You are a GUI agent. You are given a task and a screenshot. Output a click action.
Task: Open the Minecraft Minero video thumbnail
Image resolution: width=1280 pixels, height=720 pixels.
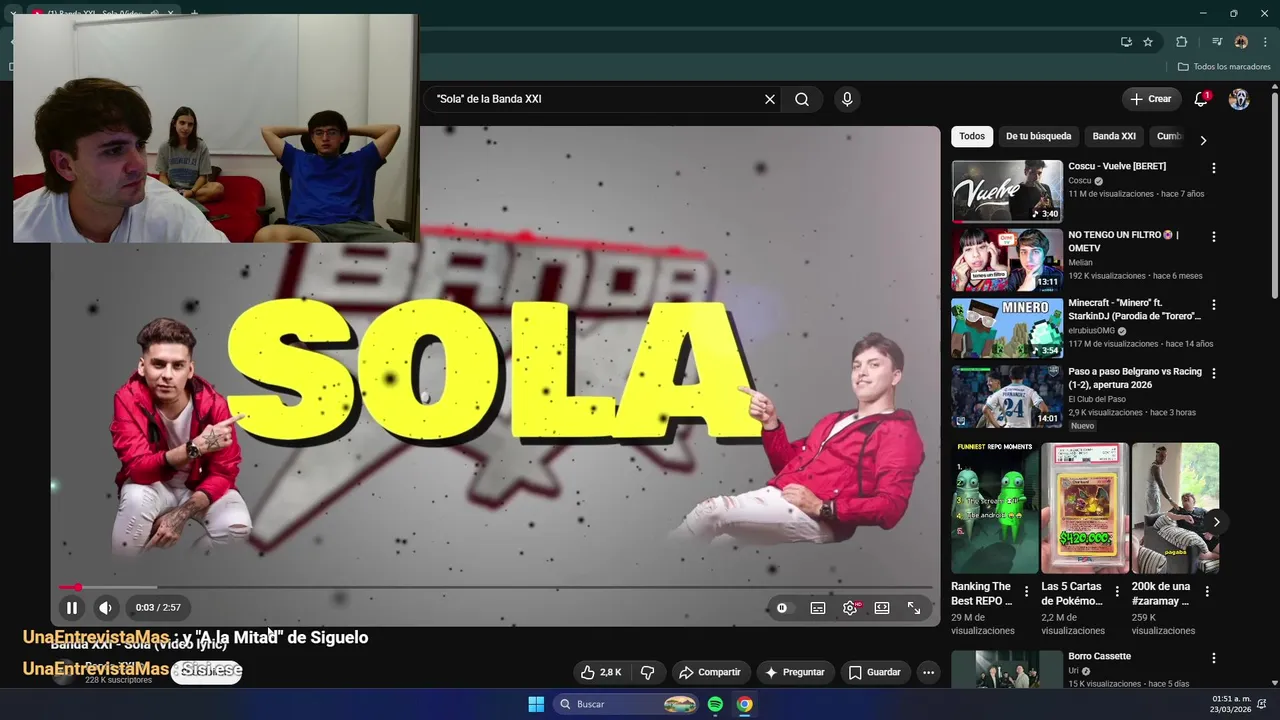(x=1007, y=328)
